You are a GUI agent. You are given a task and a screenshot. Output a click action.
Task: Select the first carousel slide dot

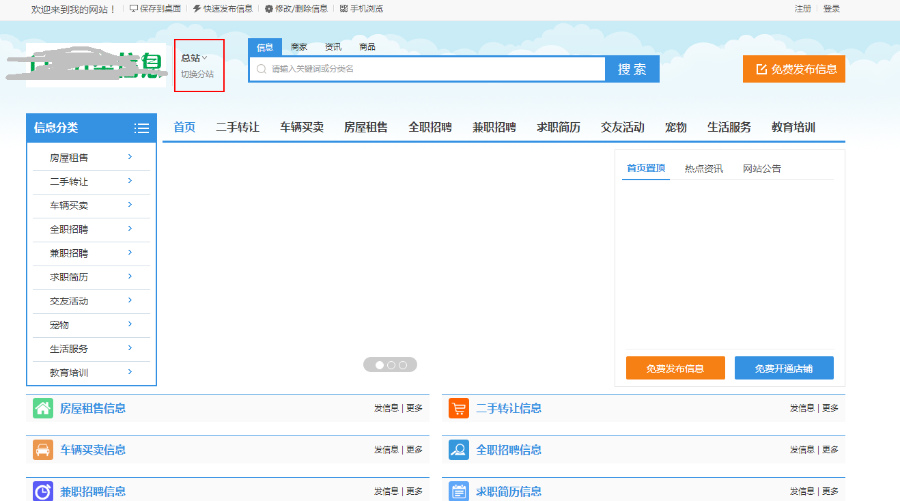(x=379, y=365)
